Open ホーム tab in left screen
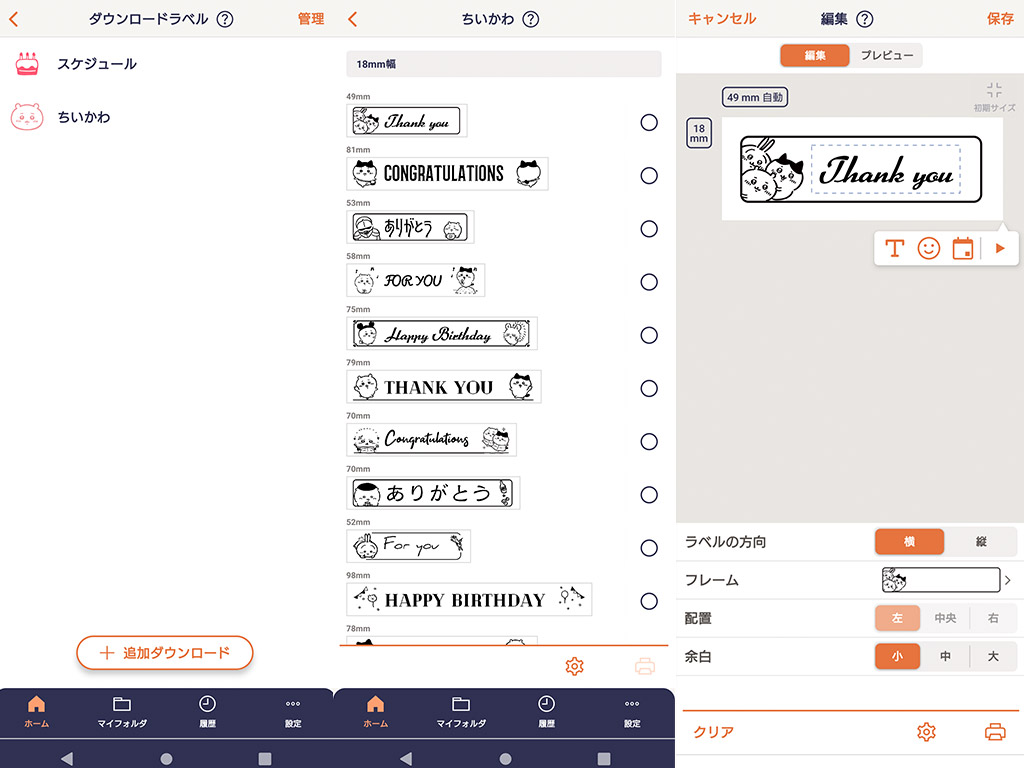1024x768 pixels. point(37,711)
